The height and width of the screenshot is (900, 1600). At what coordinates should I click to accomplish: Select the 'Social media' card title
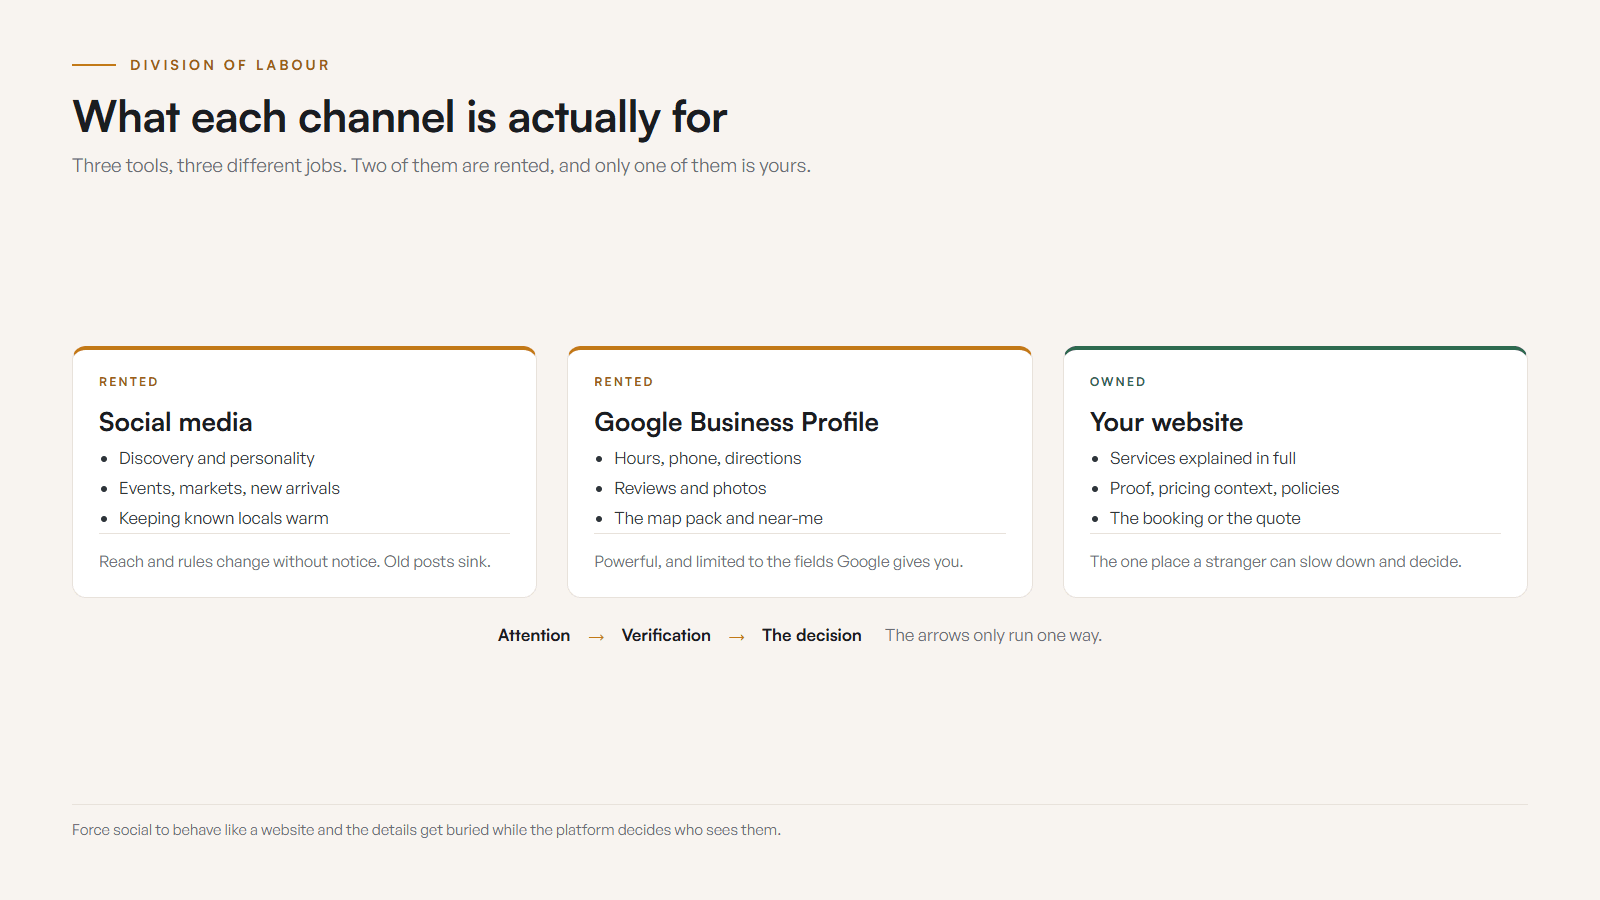[175, 422]
